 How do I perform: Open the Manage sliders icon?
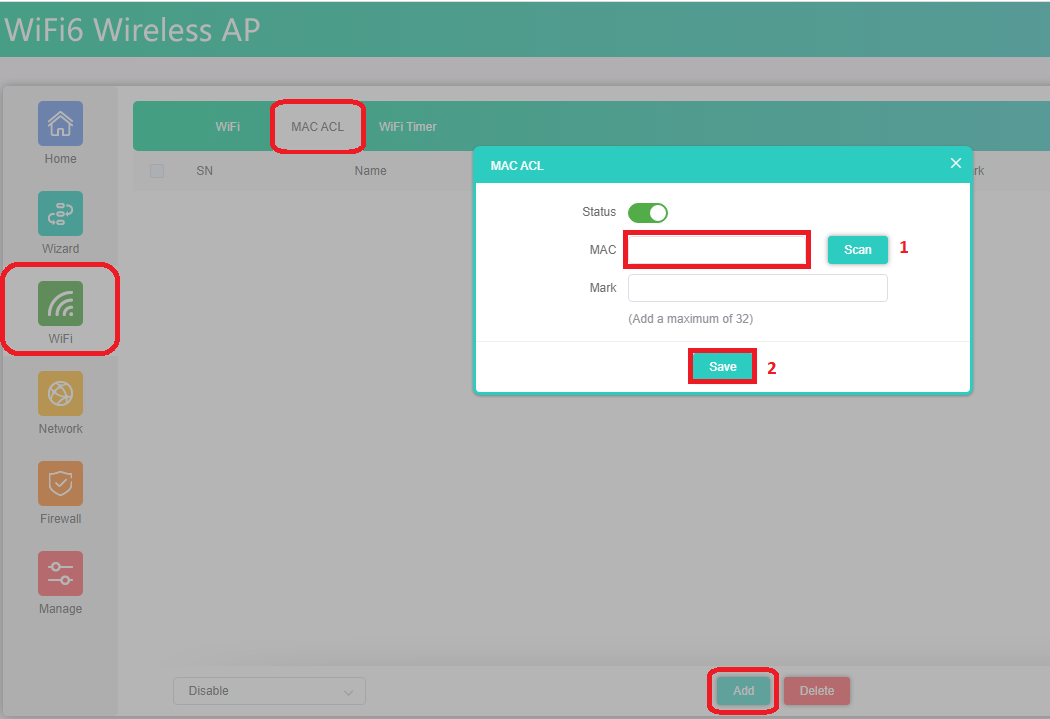60,574
